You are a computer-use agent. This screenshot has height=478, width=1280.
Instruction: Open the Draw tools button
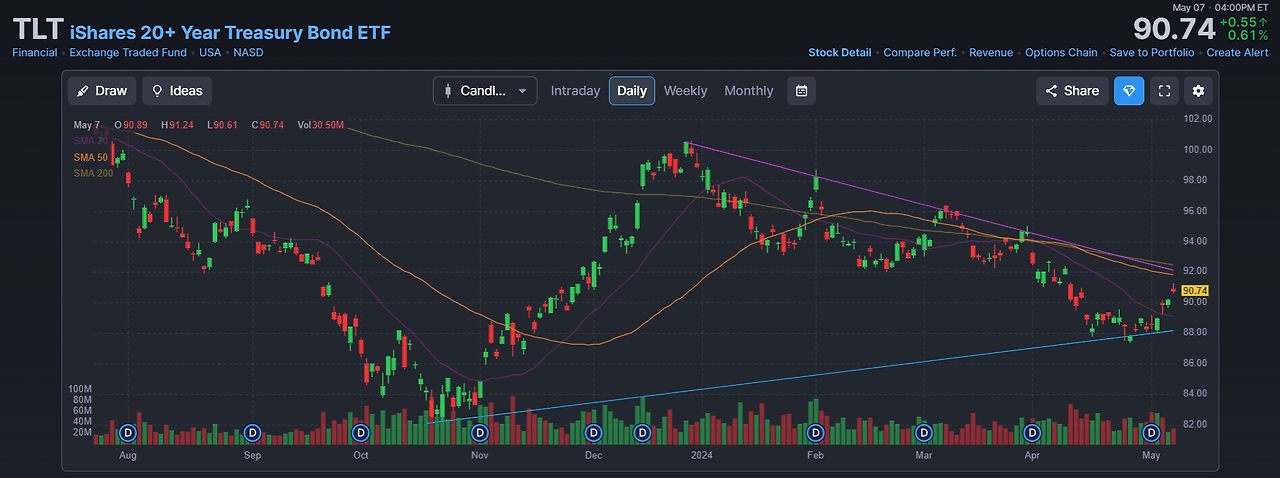click(x=102, y=91)
